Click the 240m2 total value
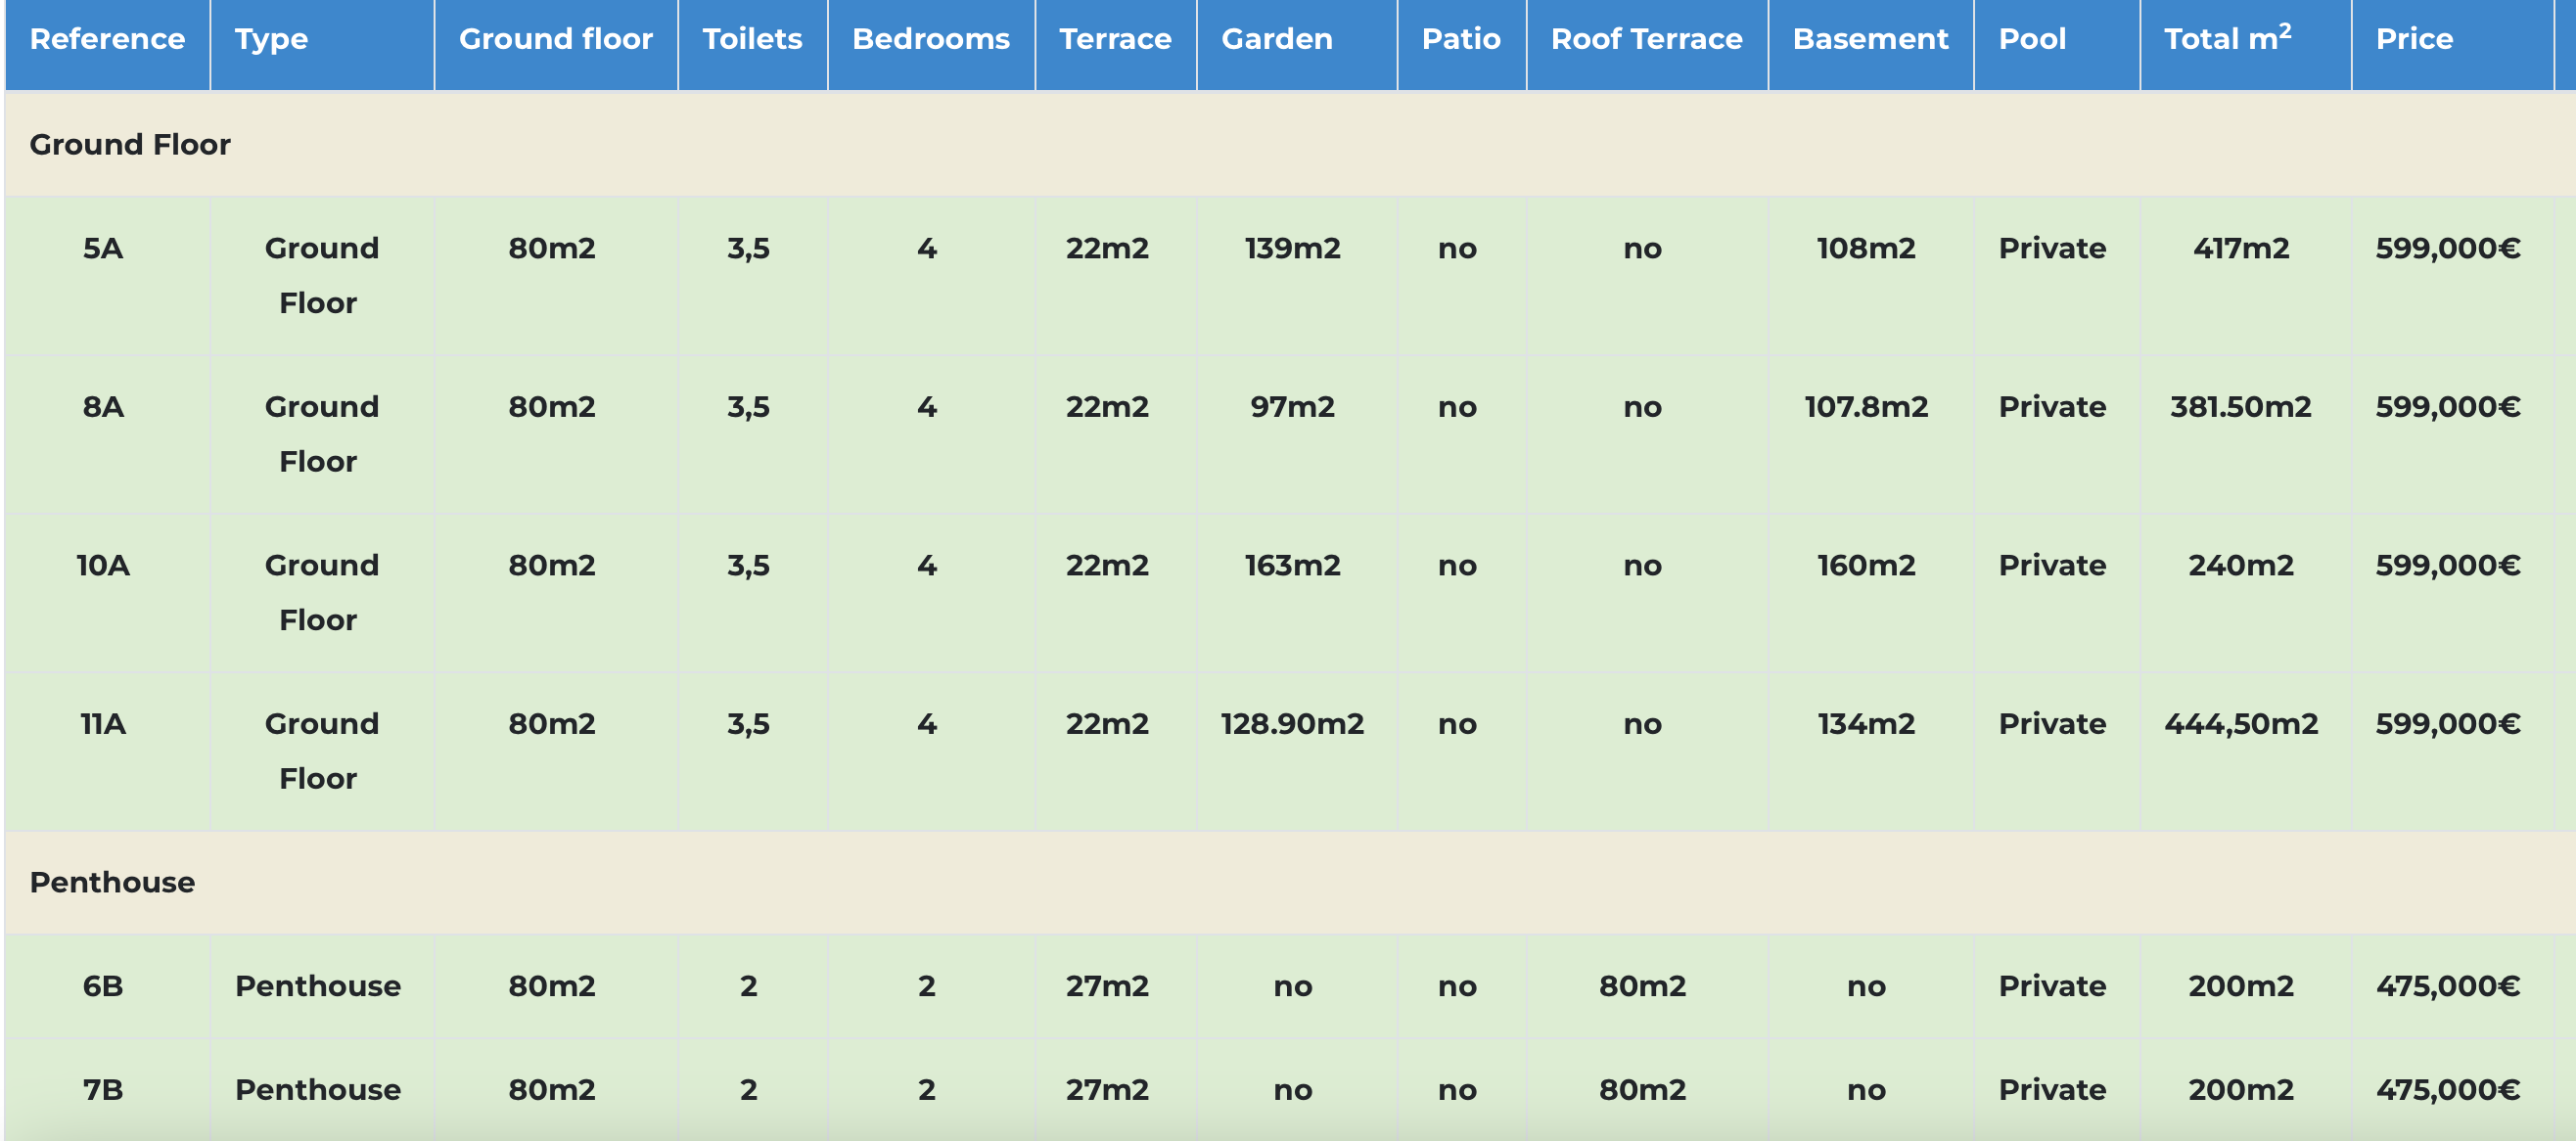This screenshot has height=1141, width=2576. tap(2241, 565)
